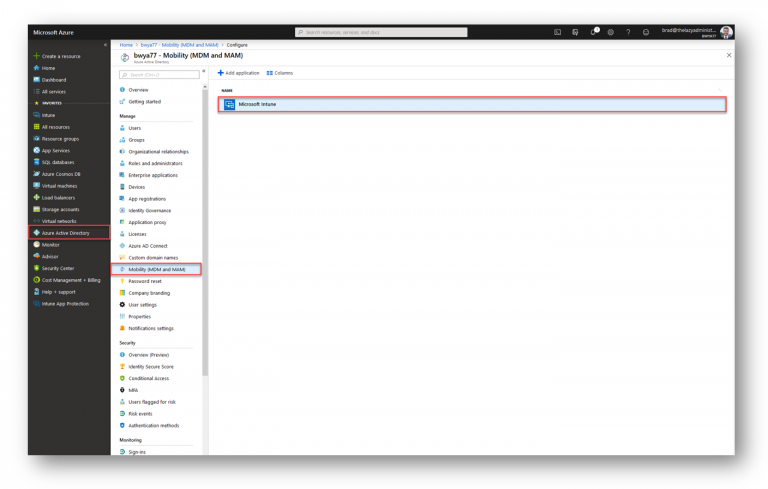
Task: Click Create a resource plus icon
Action: 36,56
